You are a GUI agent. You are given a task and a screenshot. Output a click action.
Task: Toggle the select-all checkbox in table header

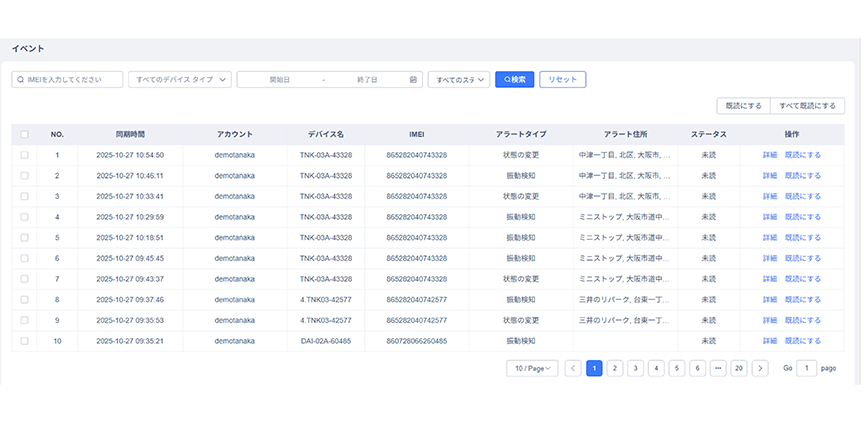[x=24, y=134]
